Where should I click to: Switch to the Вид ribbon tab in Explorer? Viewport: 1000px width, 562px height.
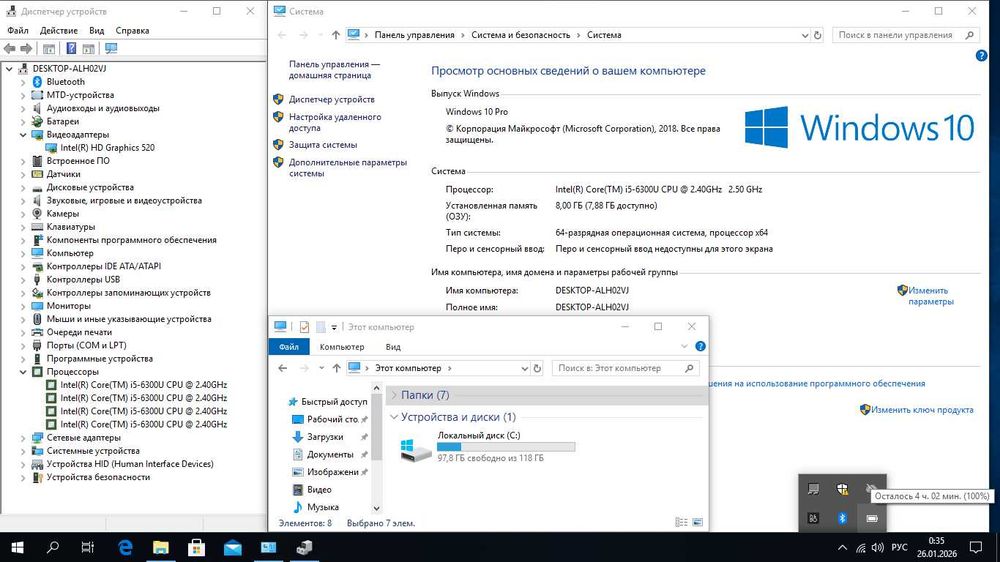[393, 346]
